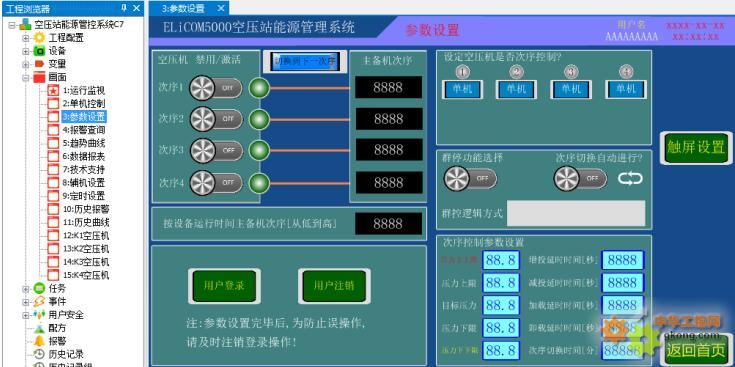This screenshot has width=735, height=367.
Task: Click the 用户安全 users icon
Action: [40, 315]
